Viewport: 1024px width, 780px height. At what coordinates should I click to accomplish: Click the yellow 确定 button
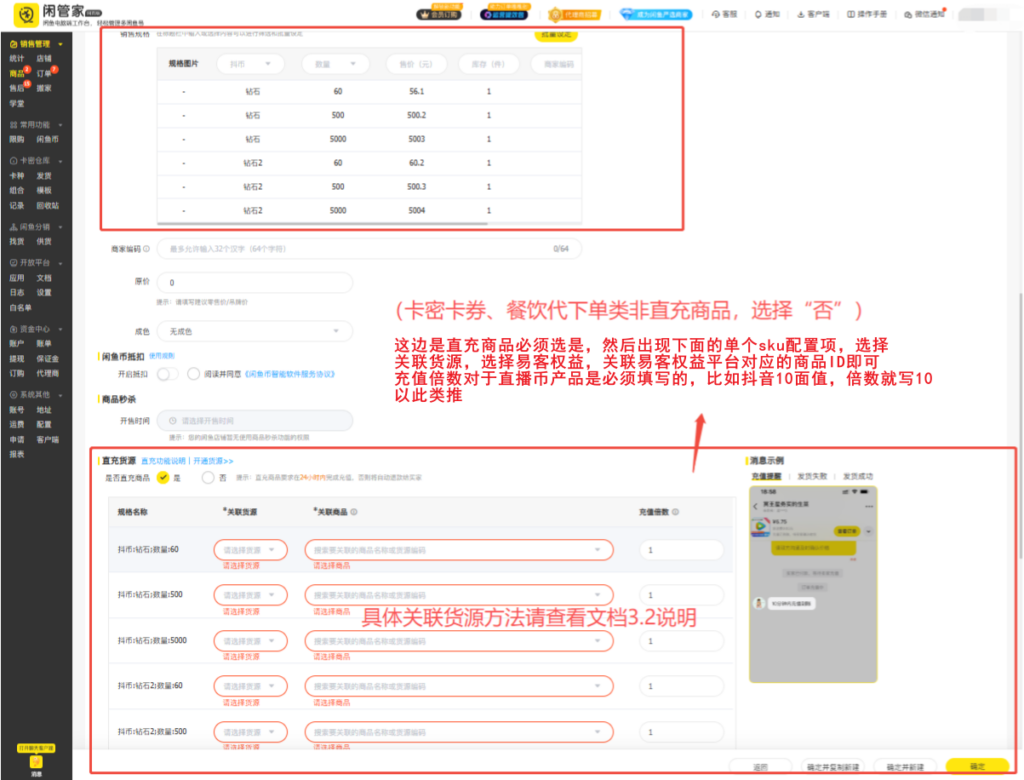point(978,766)
